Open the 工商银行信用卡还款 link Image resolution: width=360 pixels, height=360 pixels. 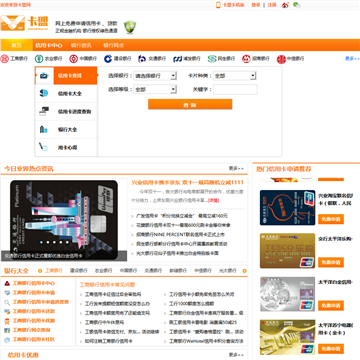point(34,311)
